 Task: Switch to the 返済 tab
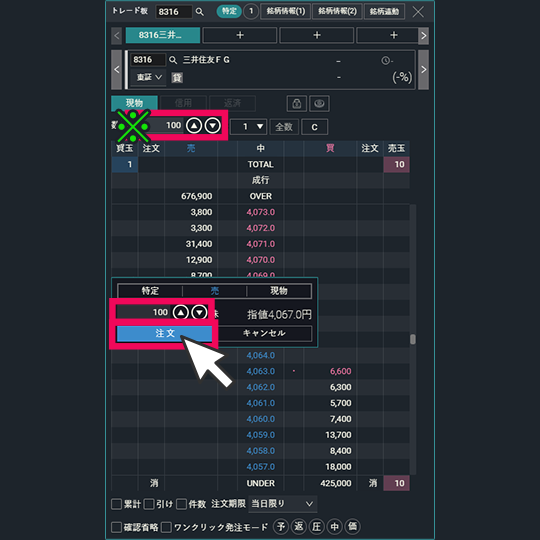(x=232, y=103)
